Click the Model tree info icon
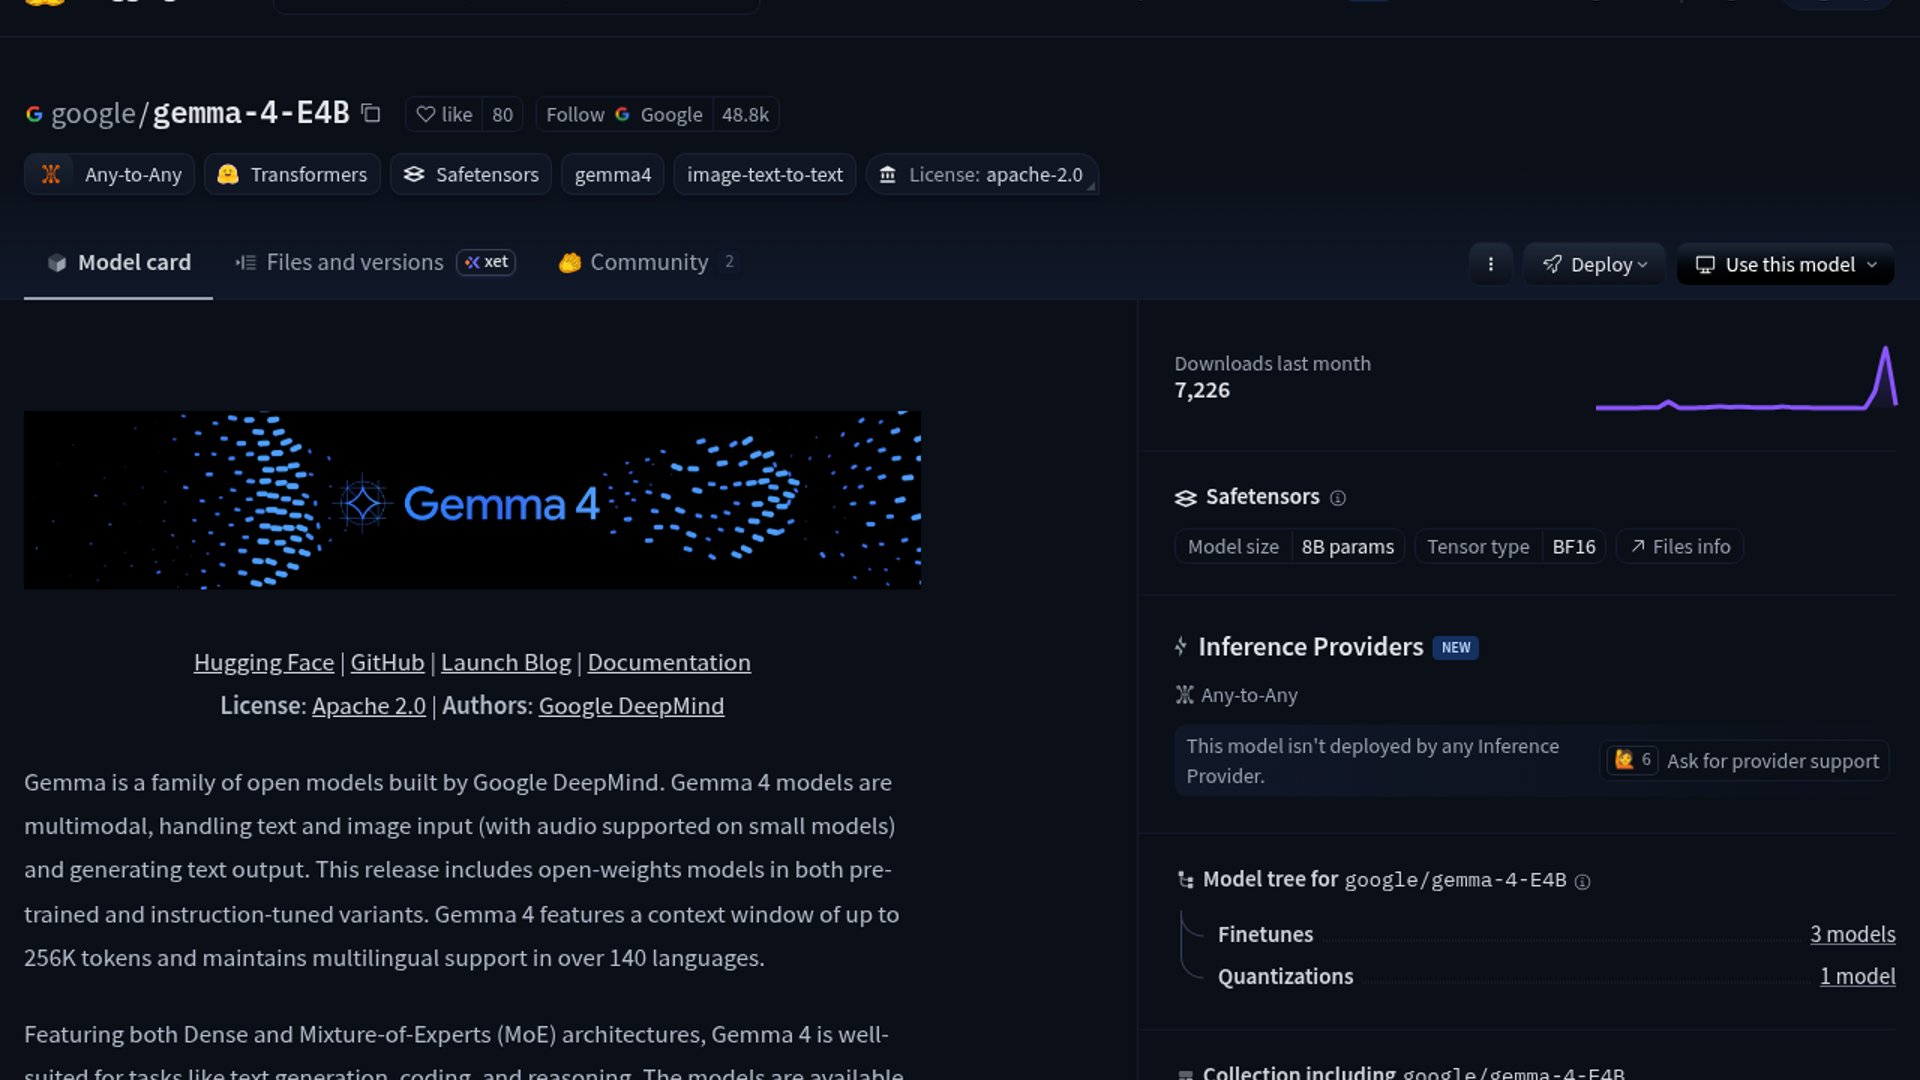1920x1080 pixels. (1582, 881)
